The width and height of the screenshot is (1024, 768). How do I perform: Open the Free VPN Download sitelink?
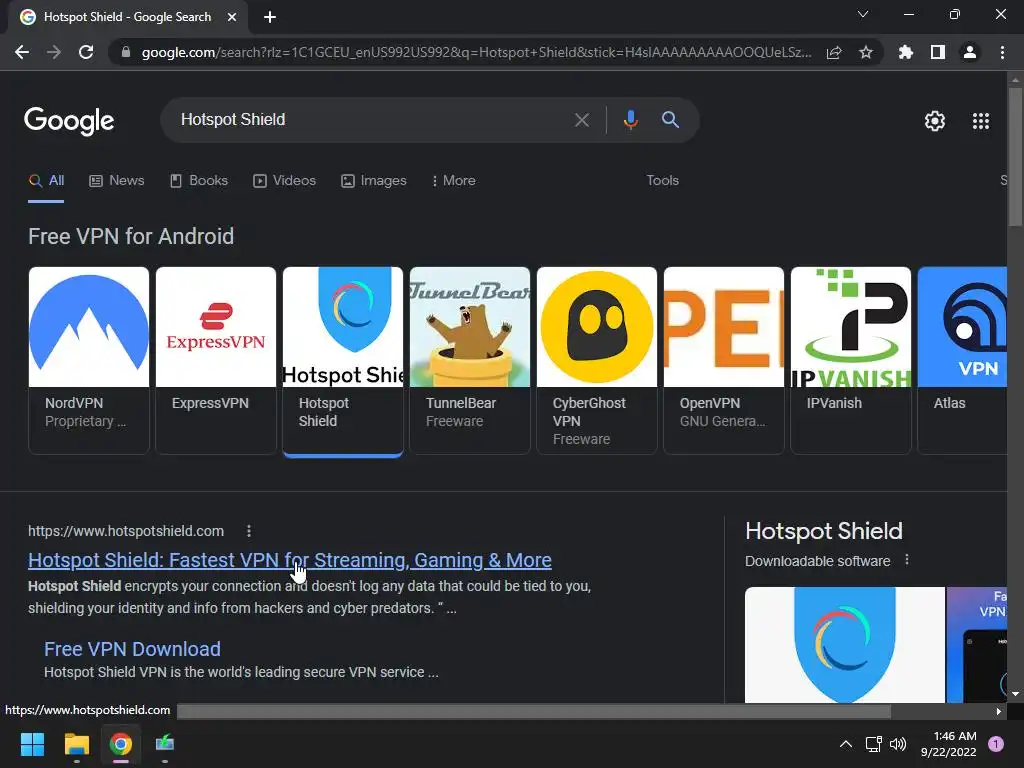(x=132, y=649)
